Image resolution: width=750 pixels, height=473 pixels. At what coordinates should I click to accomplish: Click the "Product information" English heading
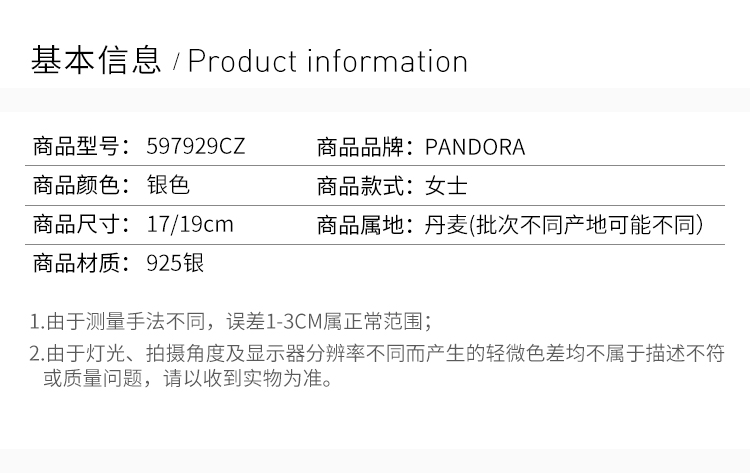pyautogui.click(x=328, y=61)
